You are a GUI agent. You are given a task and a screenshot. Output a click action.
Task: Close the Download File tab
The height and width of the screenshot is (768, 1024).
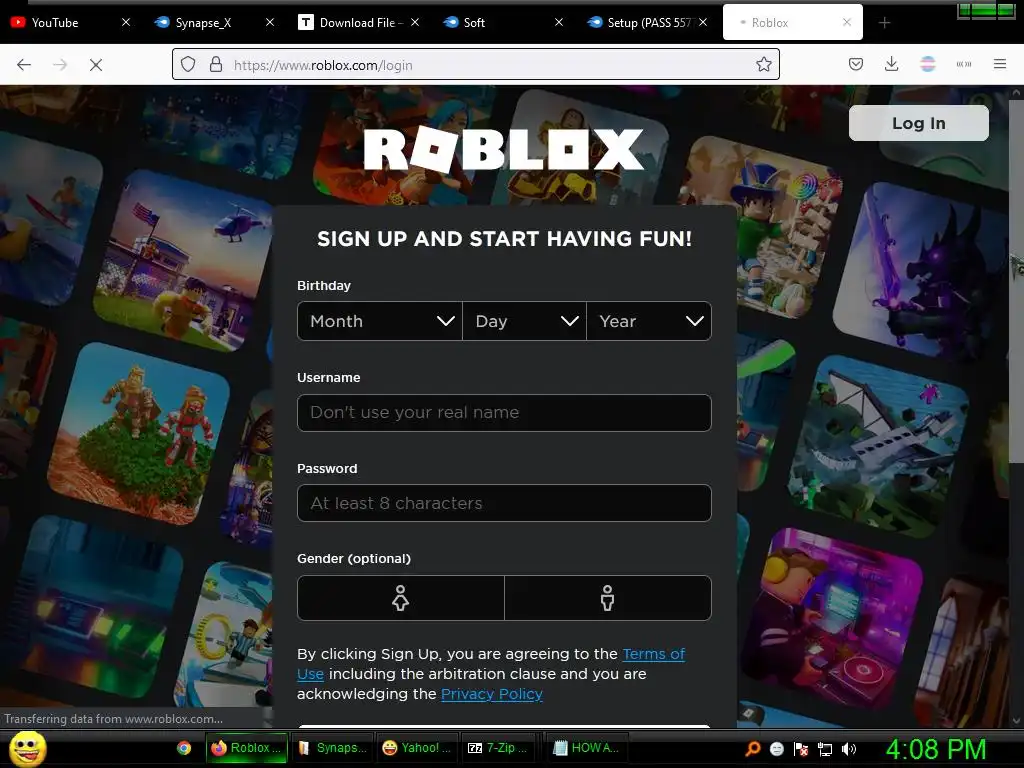(x=415, y=22)
